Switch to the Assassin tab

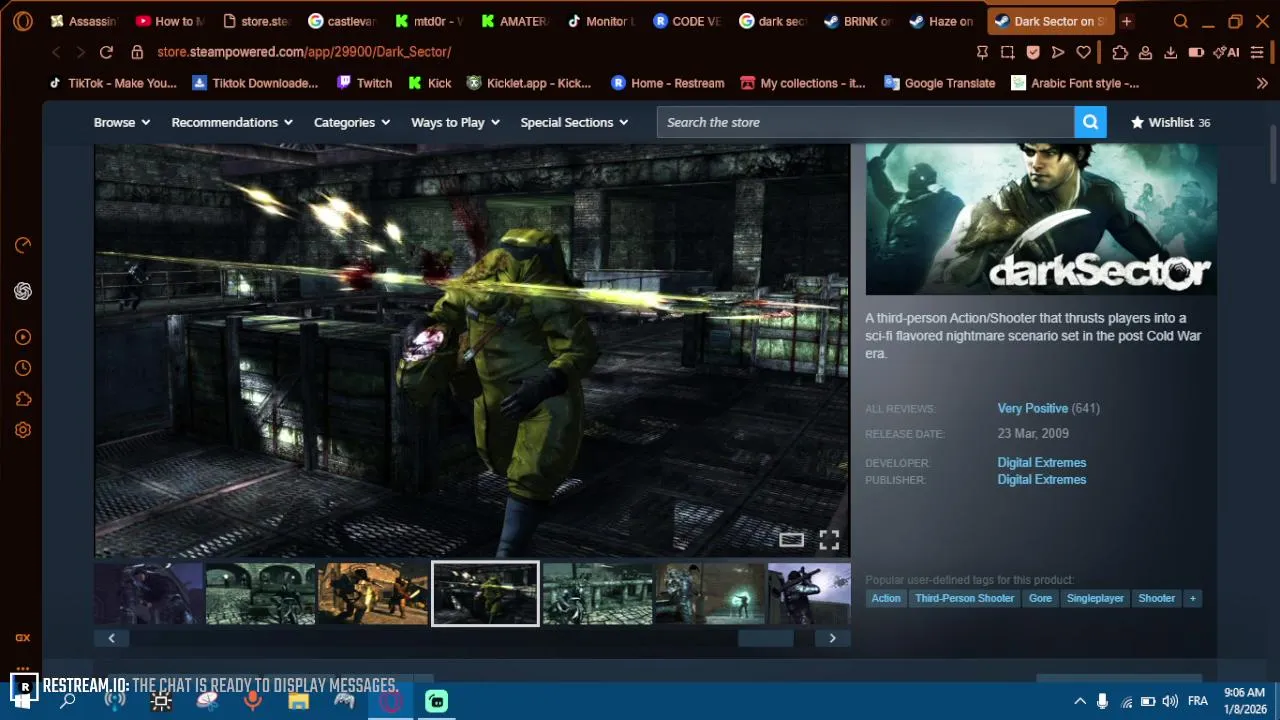point(83,21)
